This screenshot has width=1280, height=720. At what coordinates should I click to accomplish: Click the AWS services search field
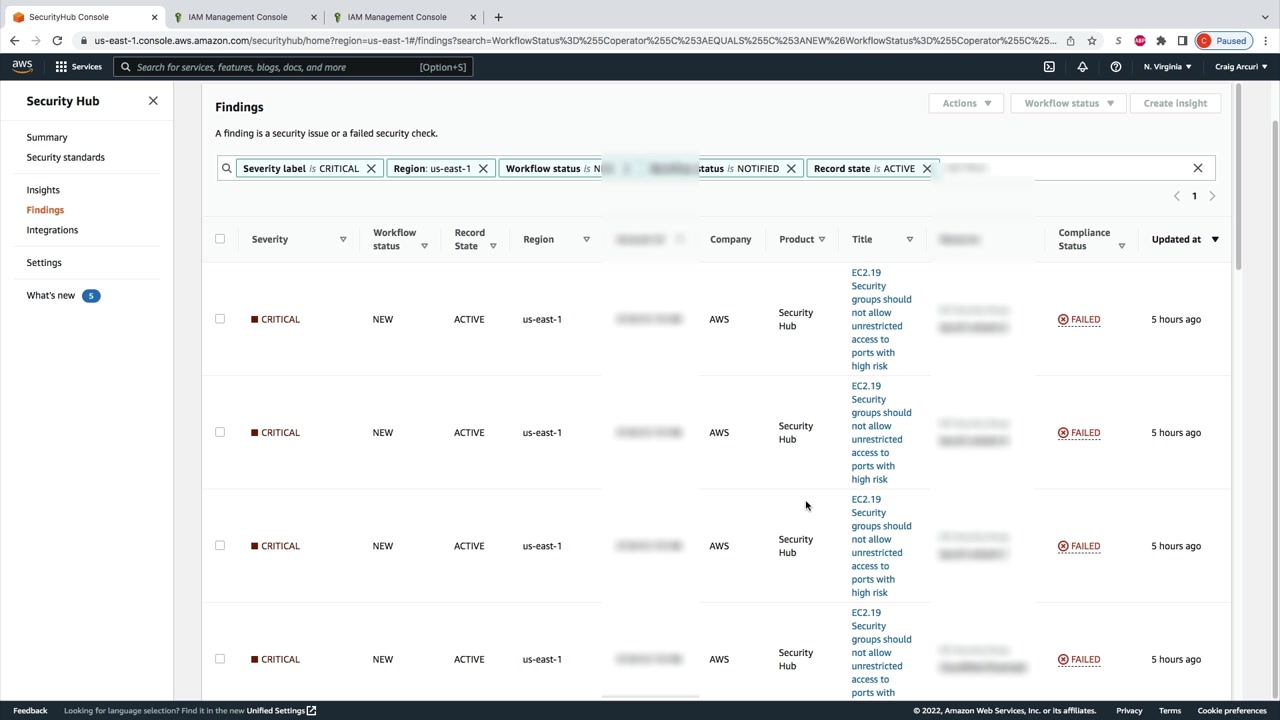(292, 67)
